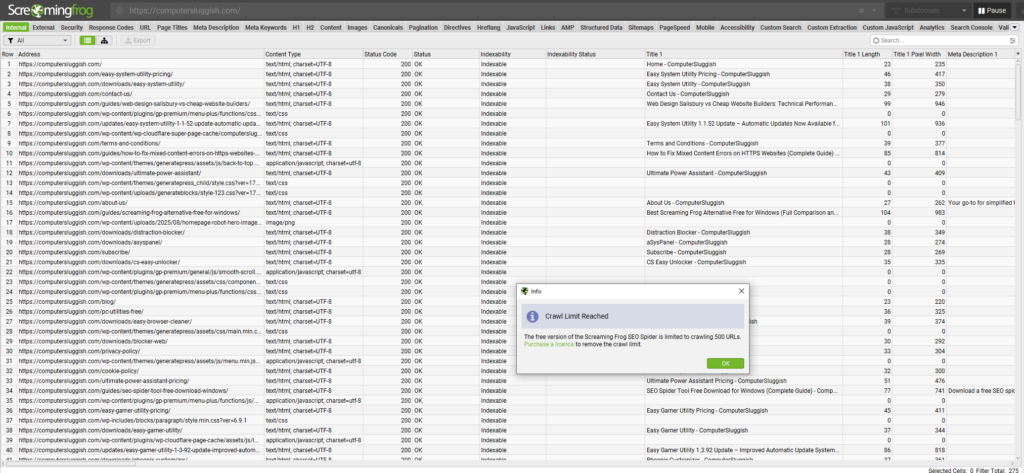This screenshot has width=1024, height=473.
Task: Click 'Home - ComputerSluggish' title cell
Action: 743,65
